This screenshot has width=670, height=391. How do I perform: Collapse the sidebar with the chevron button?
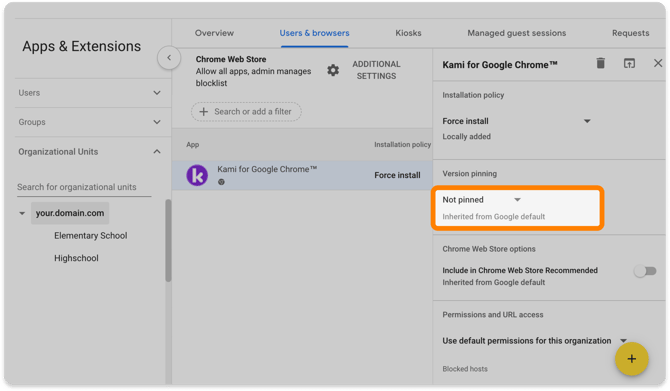tap(169, 58)
